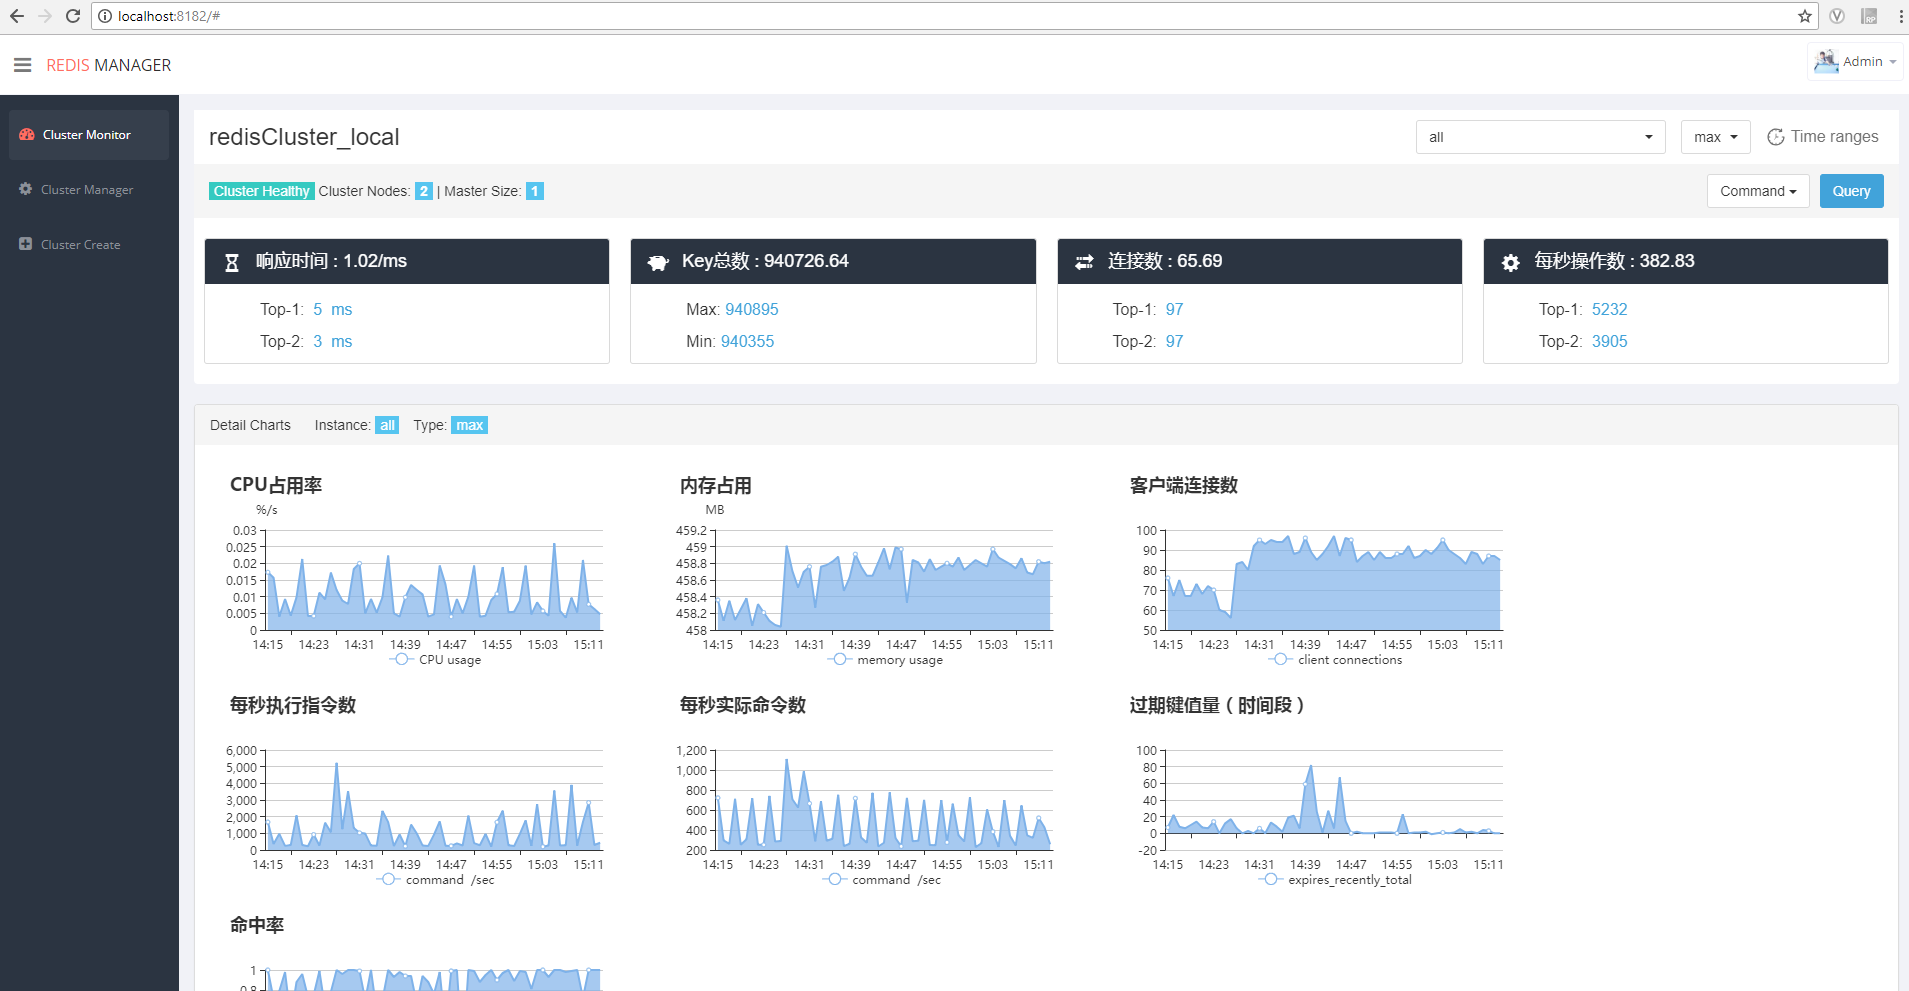Open browser menu three dots
Image resolution: width=1909 pixels, height=991 pixels.
1900,16
